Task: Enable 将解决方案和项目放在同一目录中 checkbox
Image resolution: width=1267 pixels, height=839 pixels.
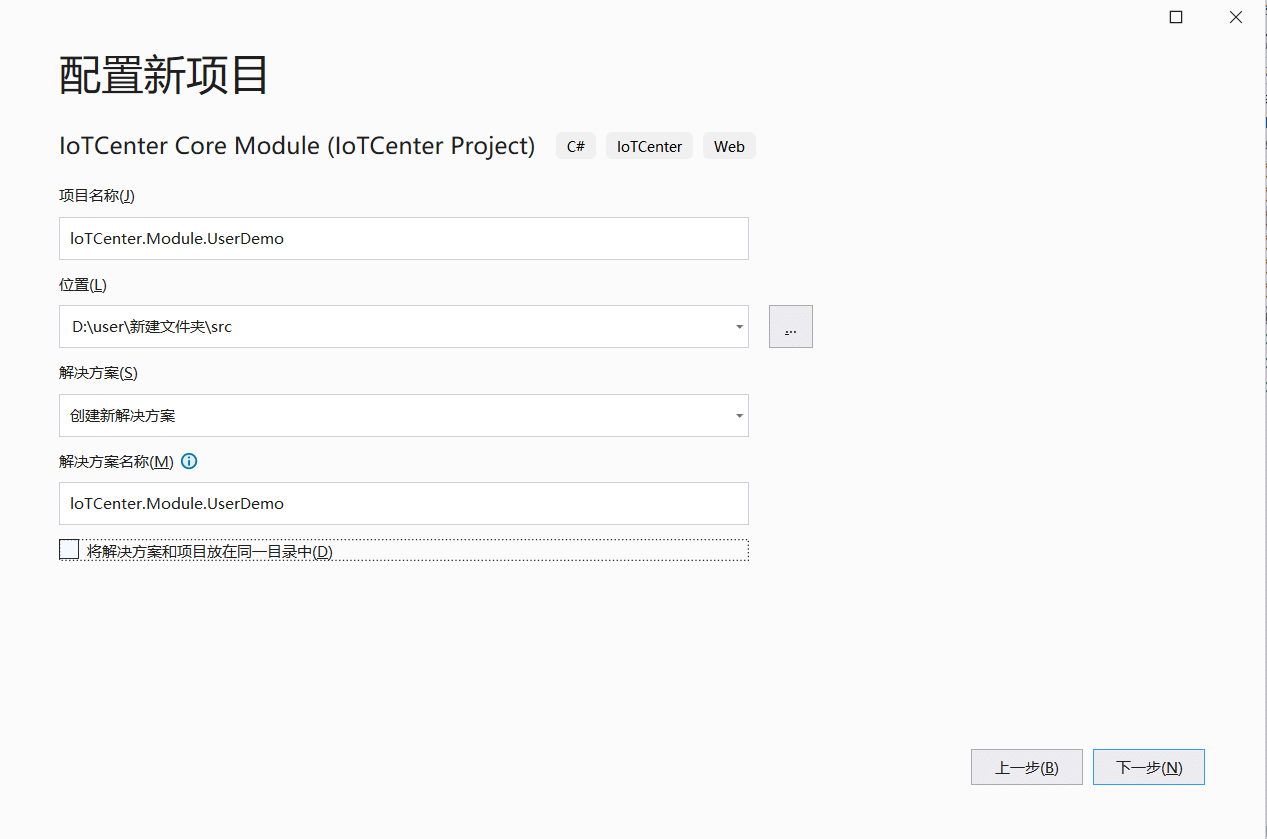Action: click(x=69, y=550)
